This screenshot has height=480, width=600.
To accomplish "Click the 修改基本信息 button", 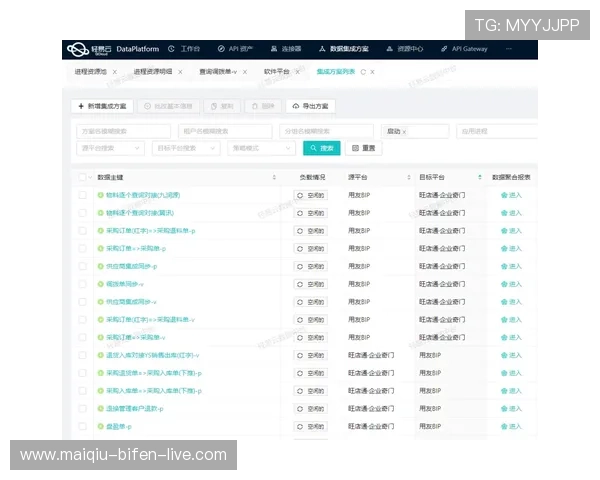I will coord(168,106).
